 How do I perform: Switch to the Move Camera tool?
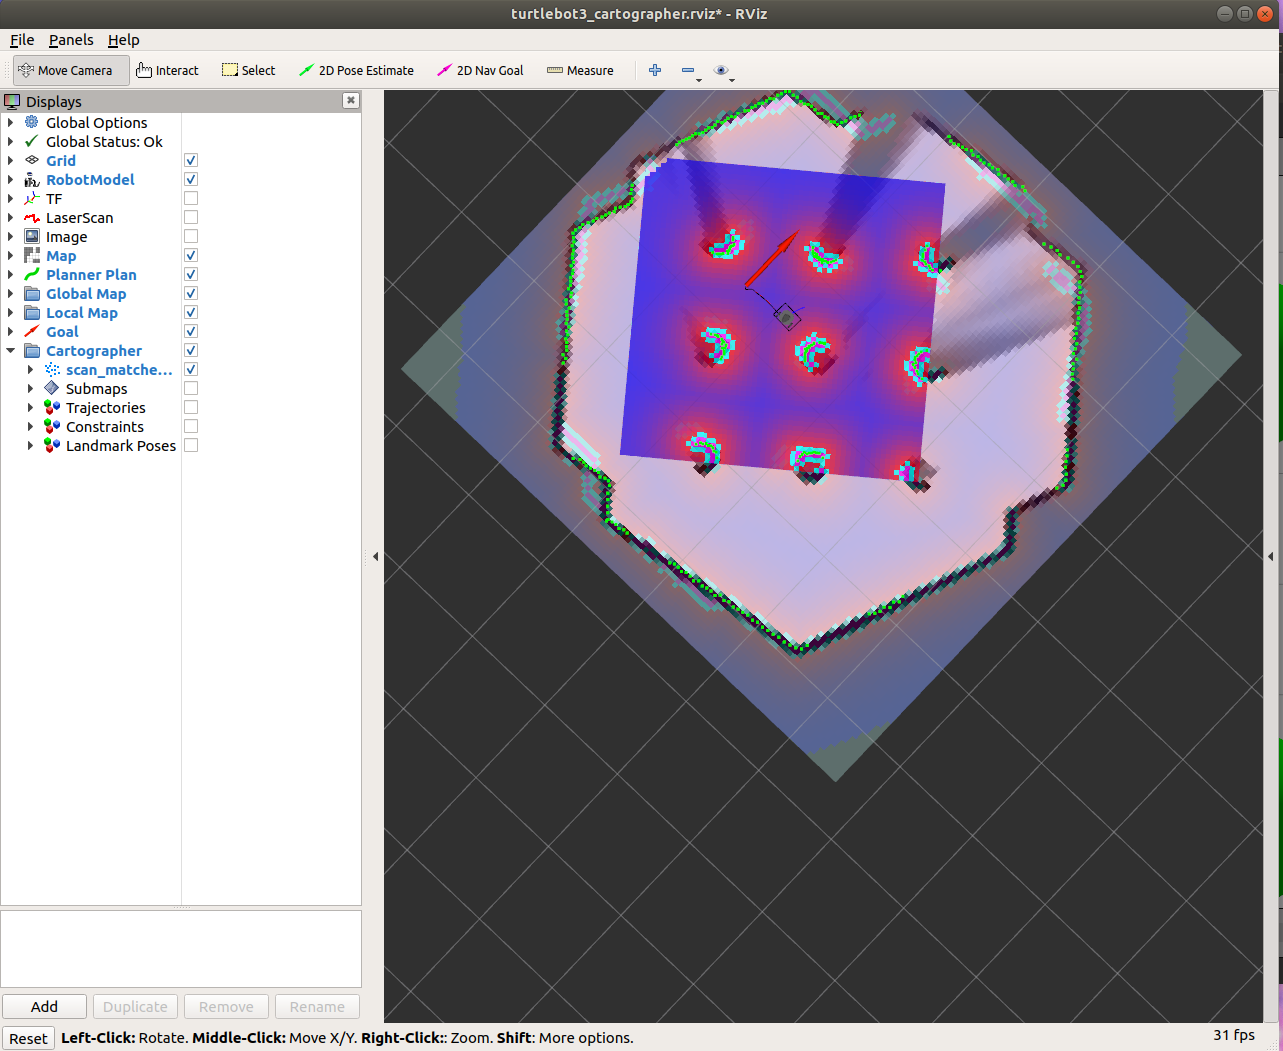(69, 70)
